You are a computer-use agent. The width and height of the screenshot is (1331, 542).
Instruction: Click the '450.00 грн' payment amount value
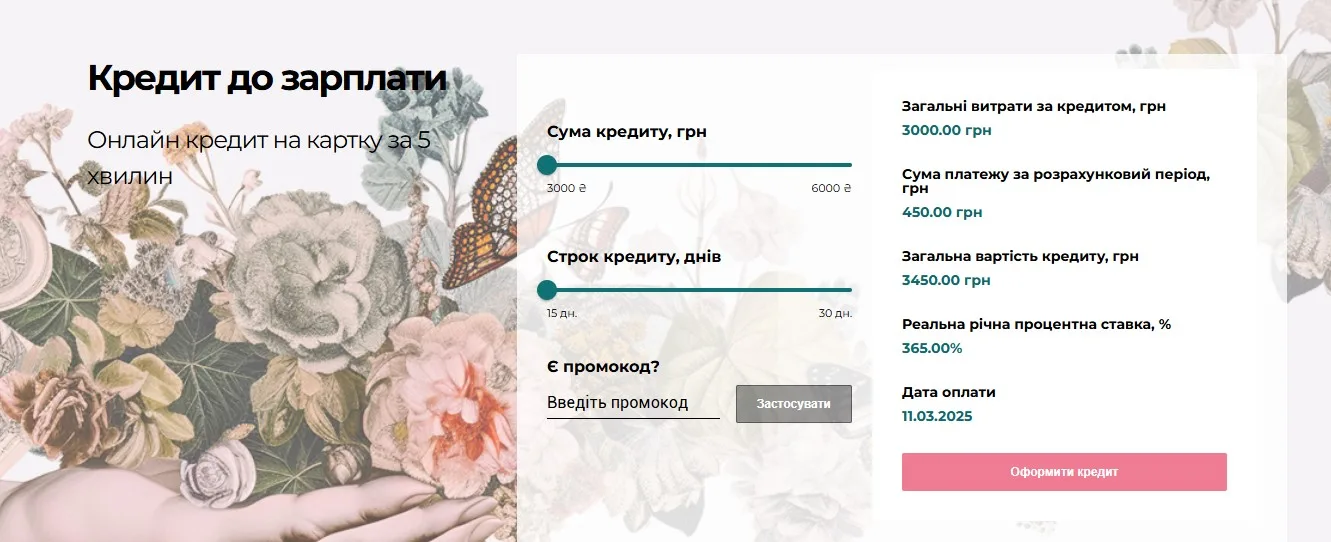coord(942,212)
